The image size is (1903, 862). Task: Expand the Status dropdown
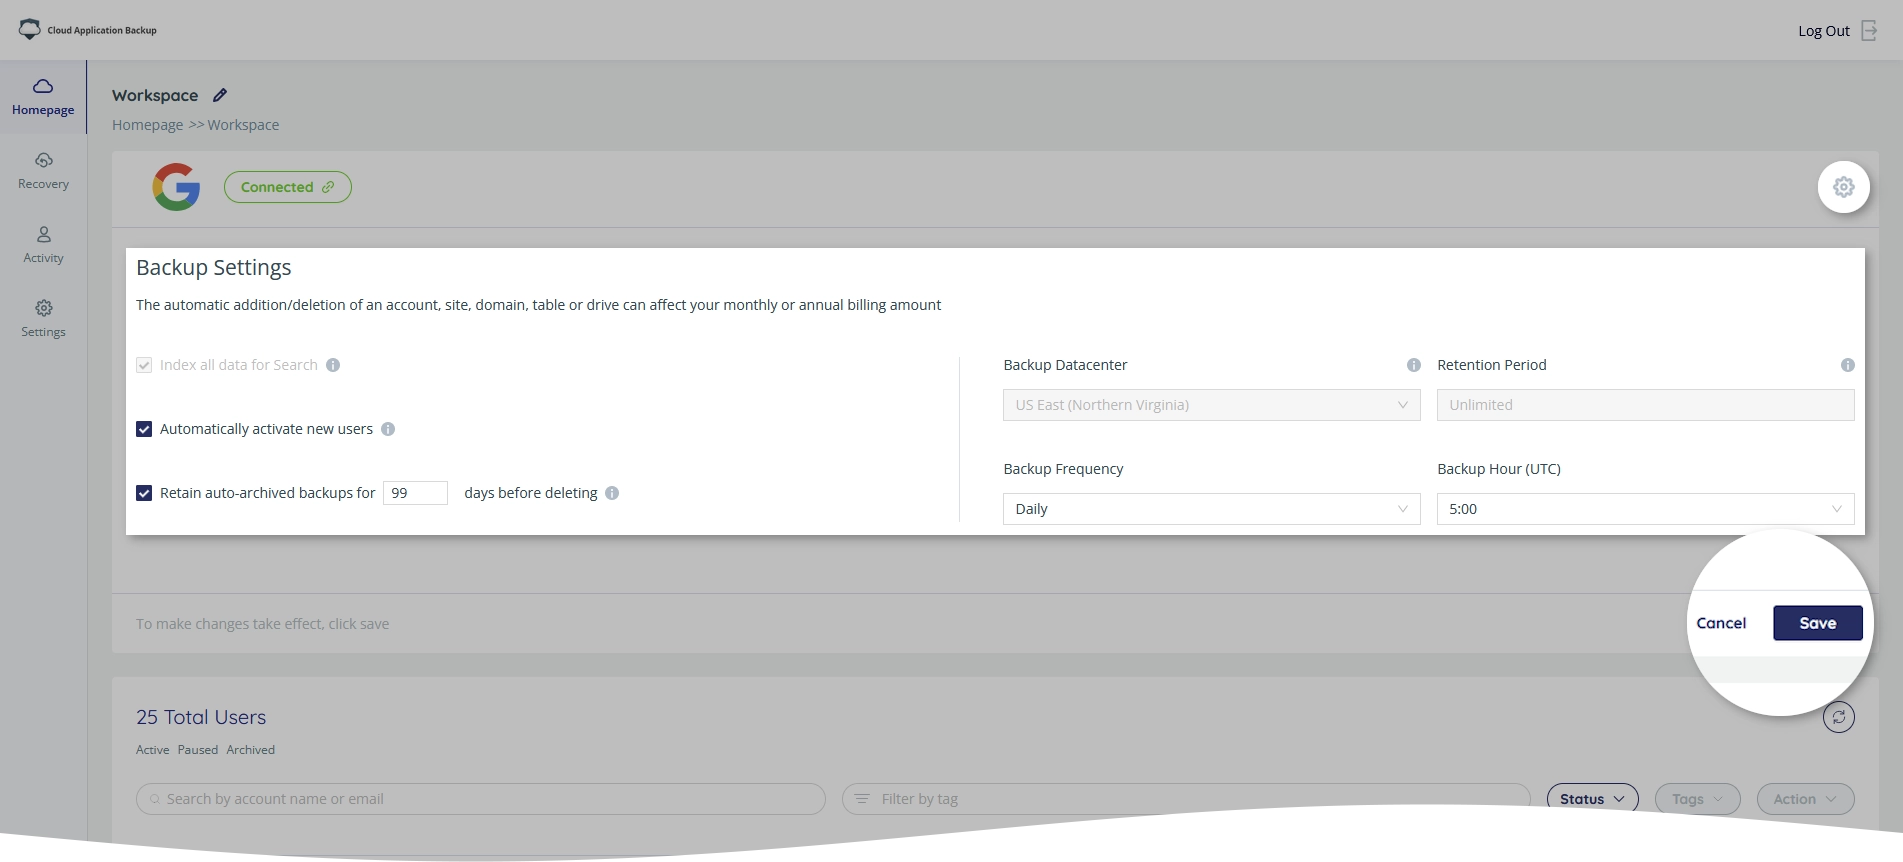click(1592, 799)
